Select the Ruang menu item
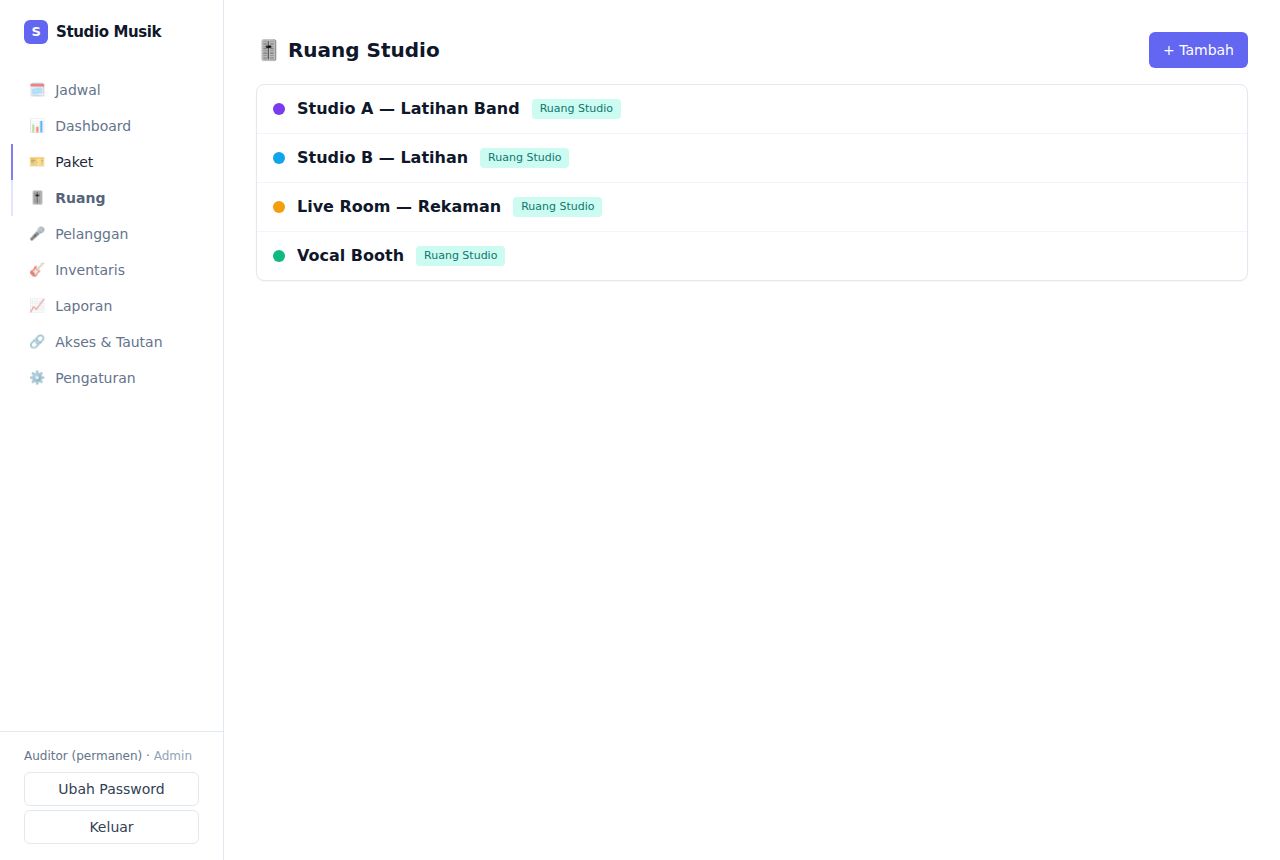 [111, 198]
